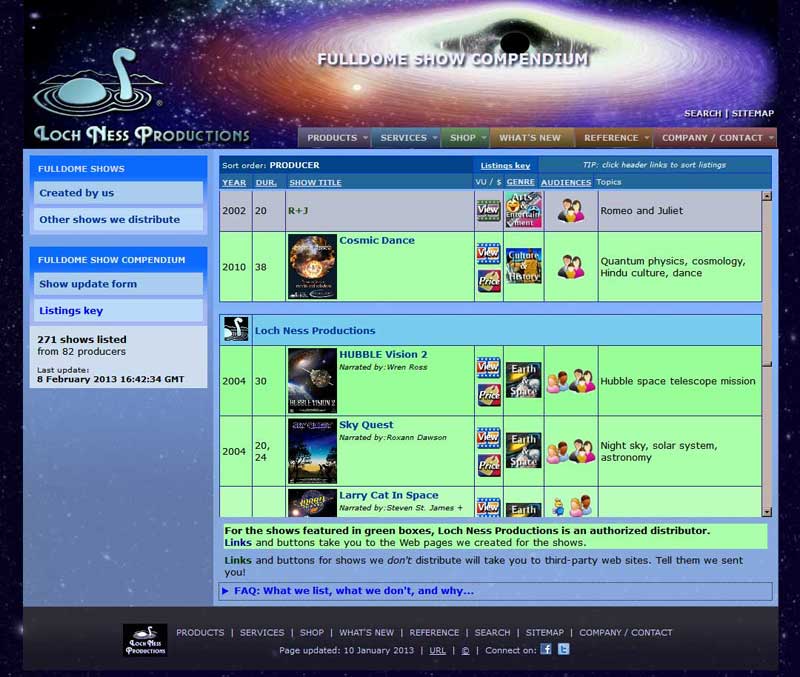Click the View icon for HUBBLE Vision 2
This screenshot has width=800, height=677.
(x=488, y=367)
